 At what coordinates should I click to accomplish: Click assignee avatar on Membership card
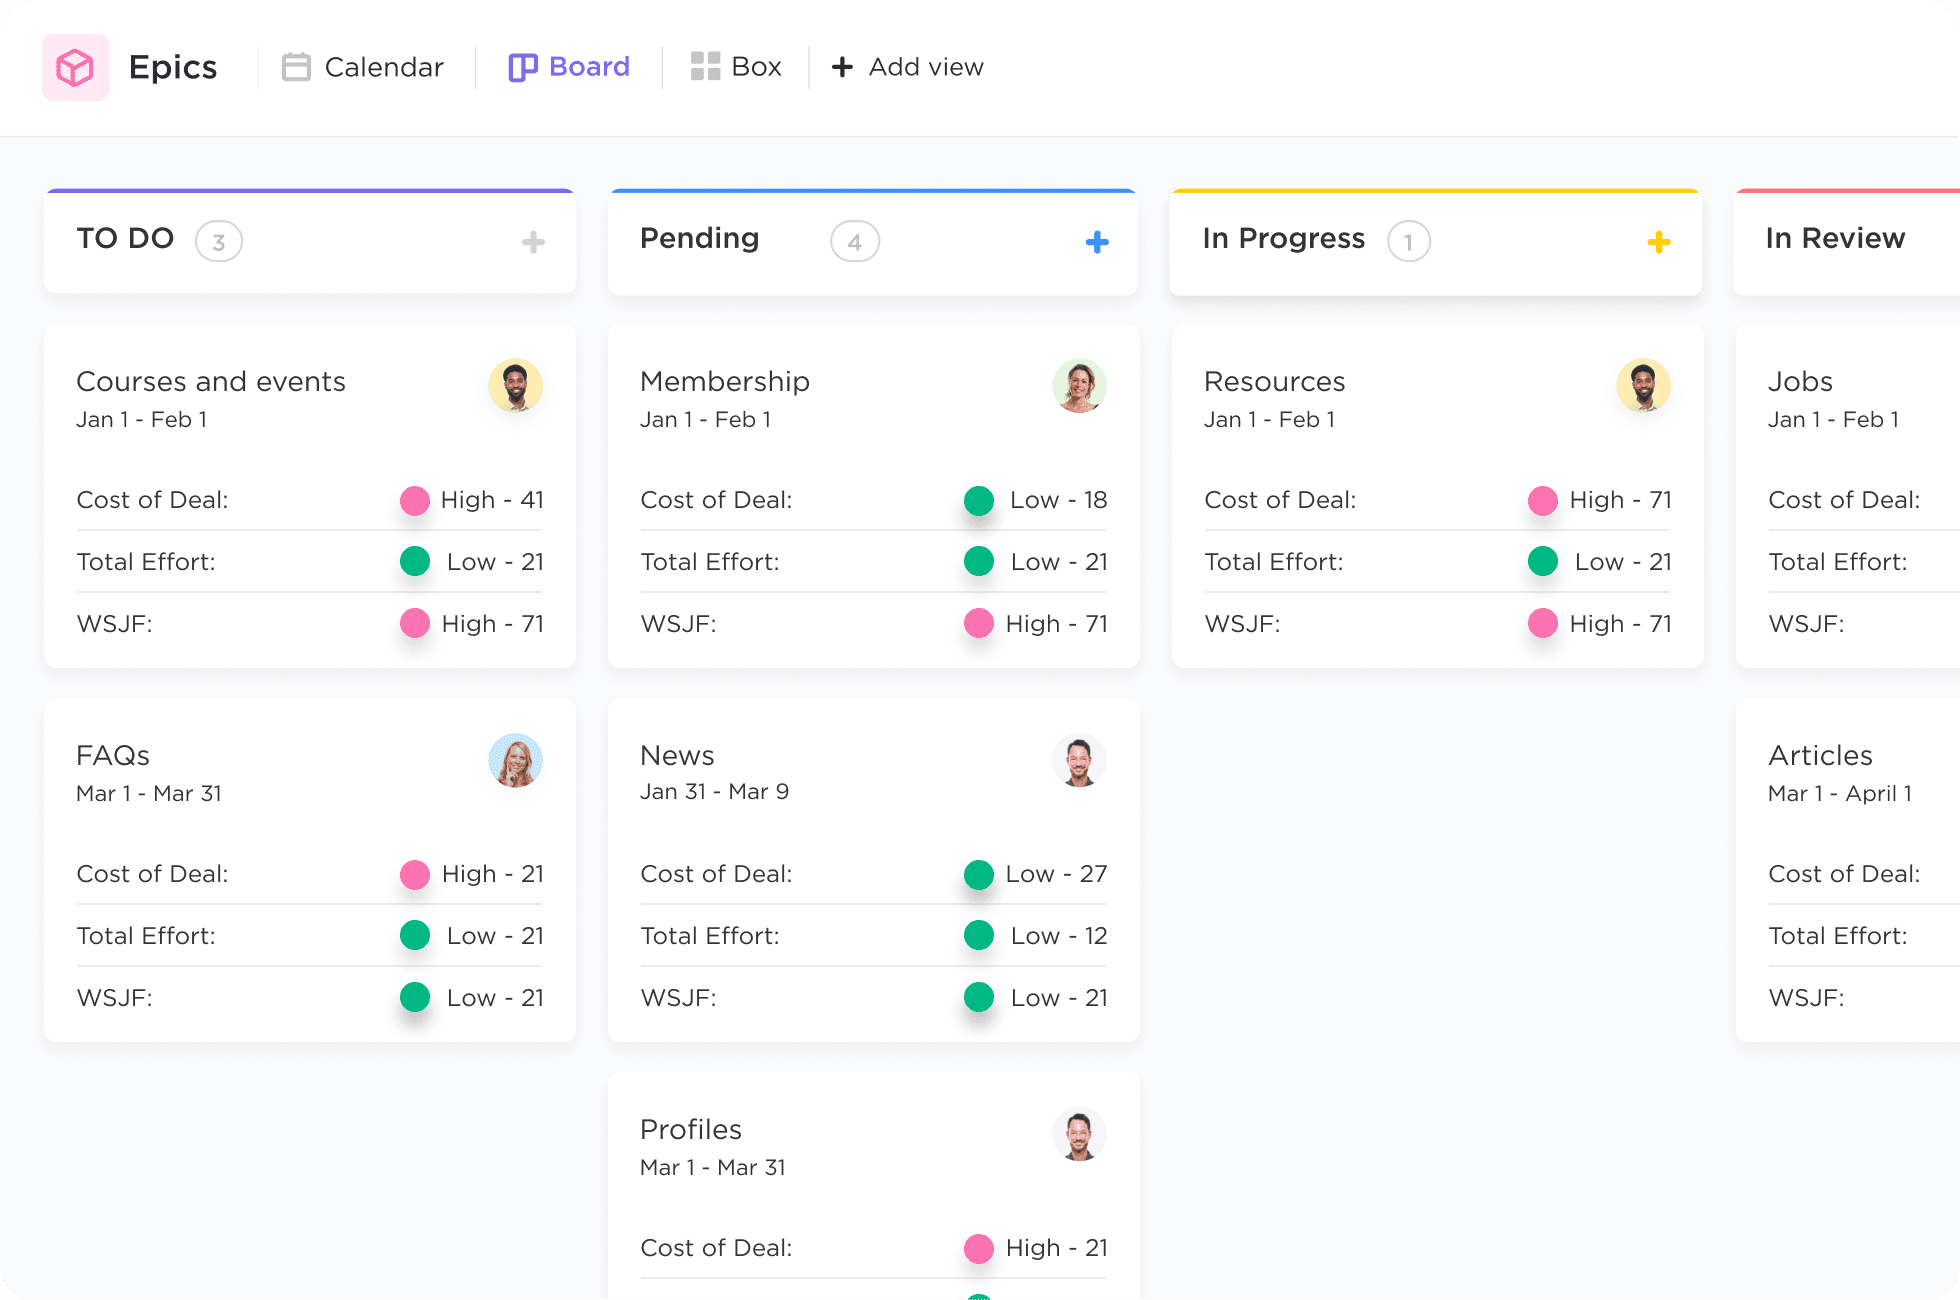pos(1079,386)
